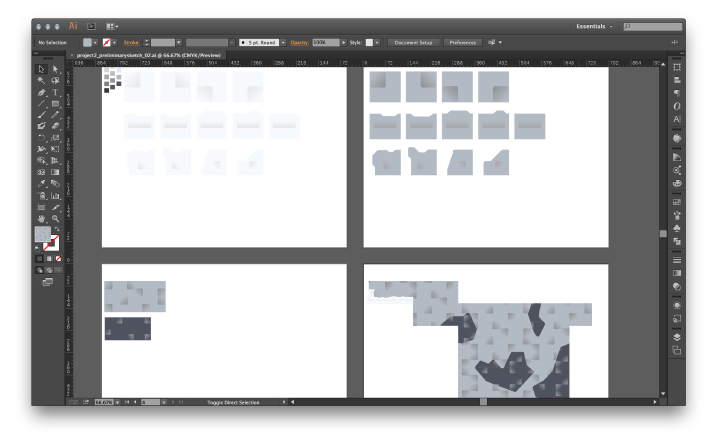Reset to default fill and stroke
The image size is (717, 448).
tap(37, 249)
